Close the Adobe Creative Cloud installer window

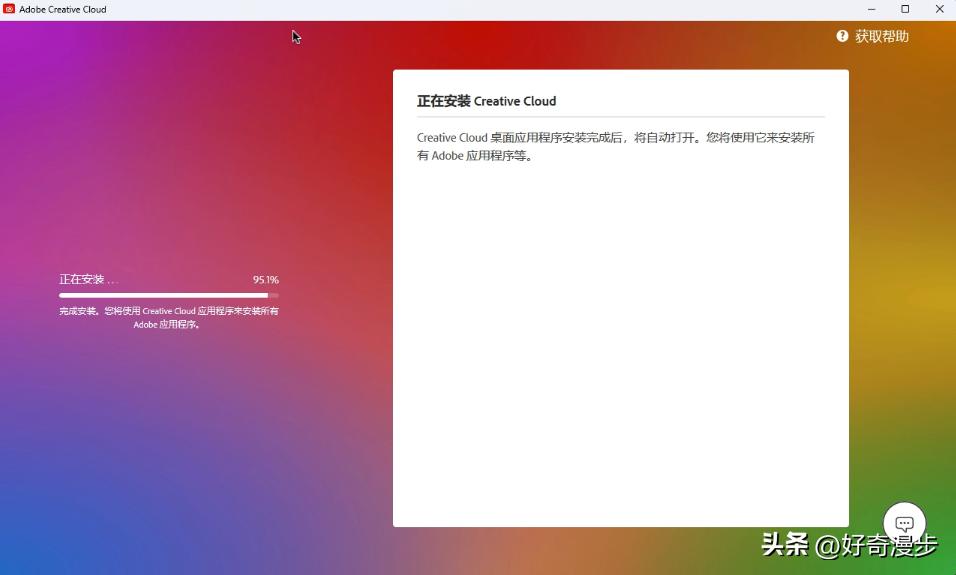(x=940, y=9)
